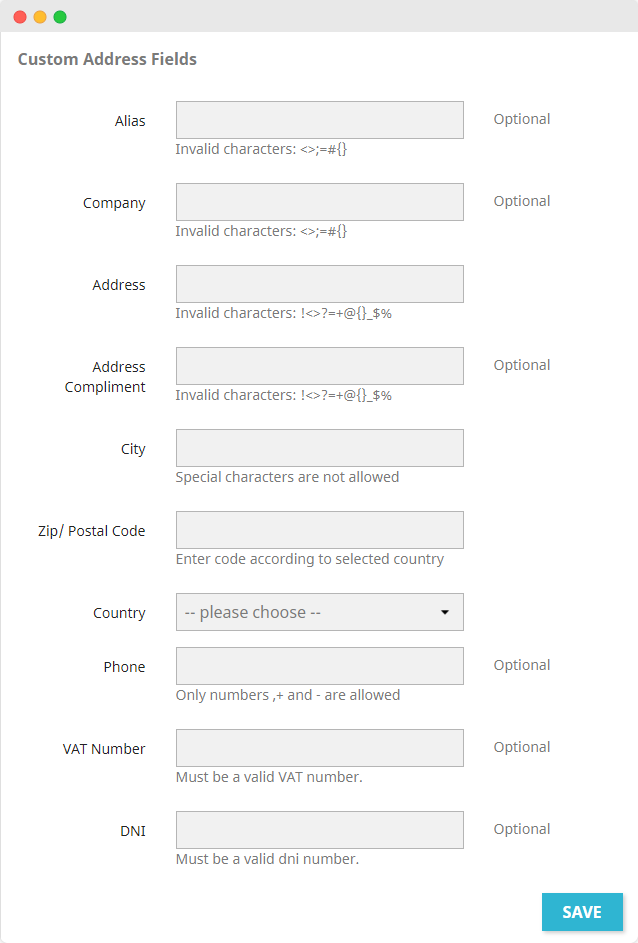
Task: Minimize window using yellow button
Action: [40, 17]
